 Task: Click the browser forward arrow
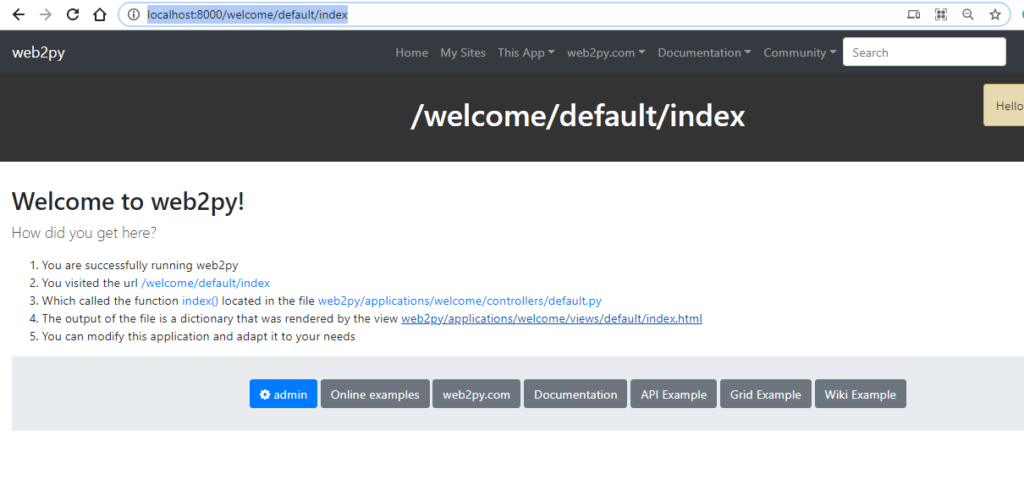click(x=45, y=15)
